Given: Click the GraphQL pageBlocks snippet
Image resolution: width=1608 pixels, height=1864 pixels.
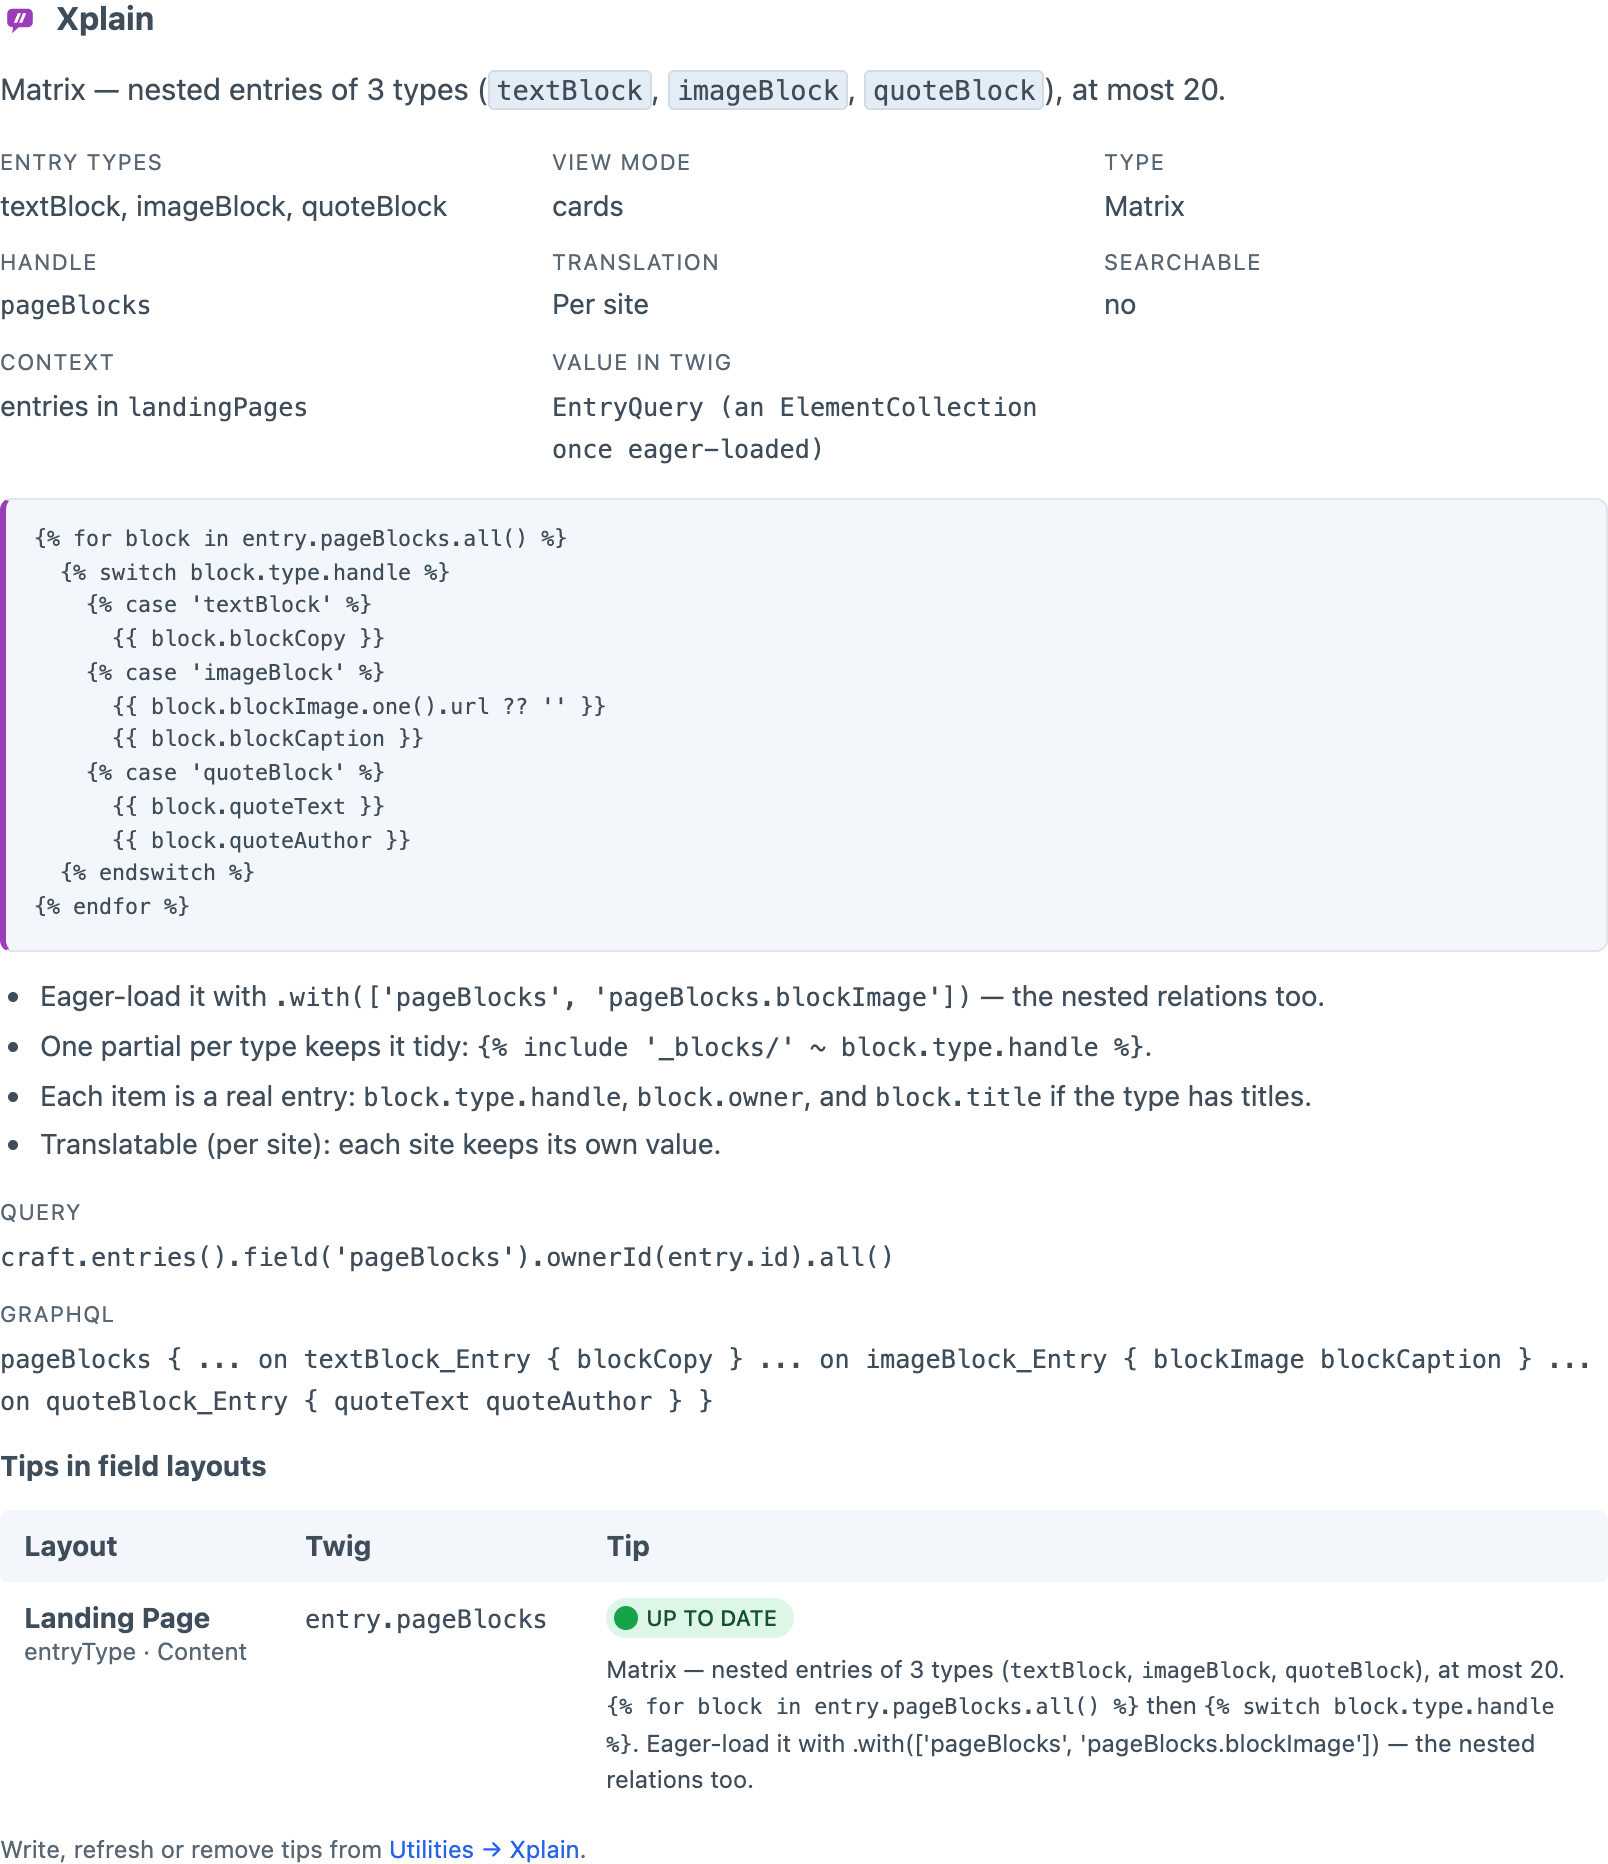Looking at the screenshot, I should click(x=796, y=1380).
